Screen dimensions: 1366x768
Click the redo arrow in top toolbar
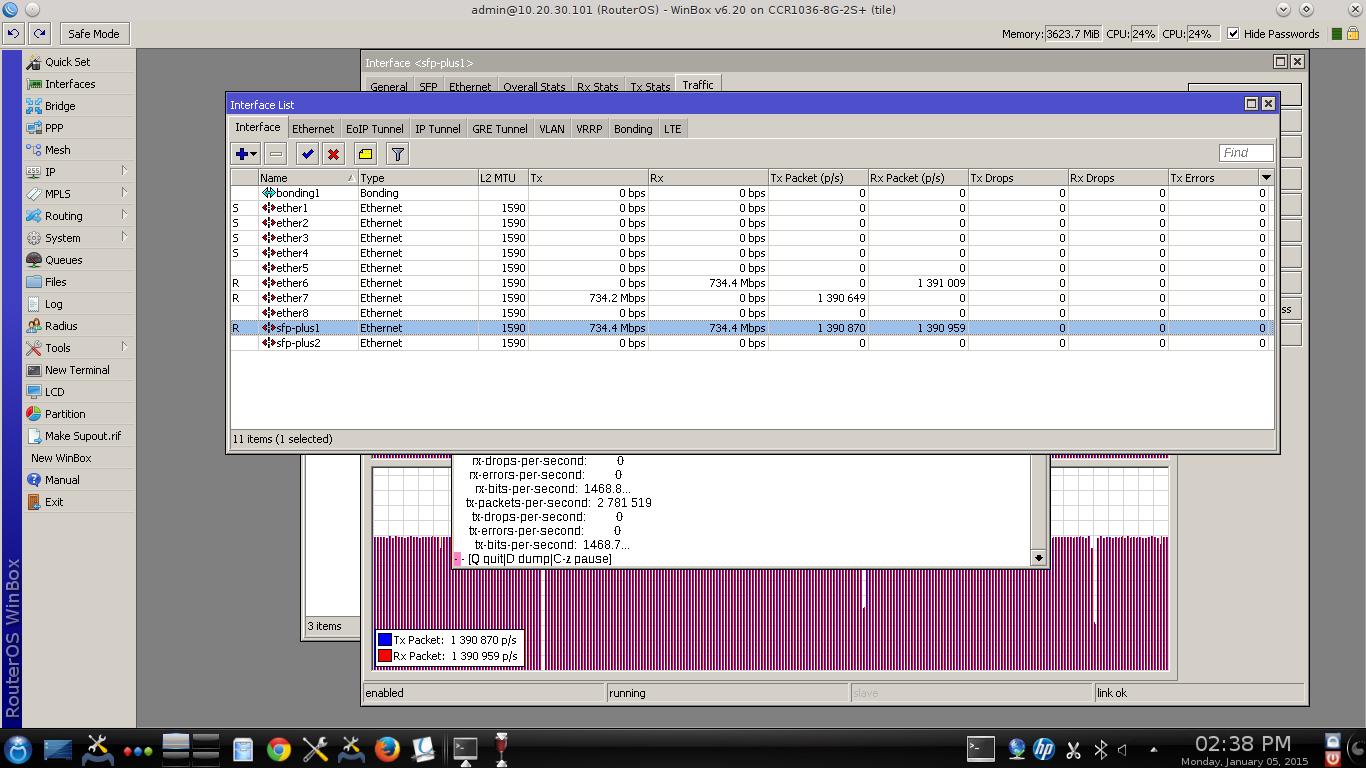39,34
